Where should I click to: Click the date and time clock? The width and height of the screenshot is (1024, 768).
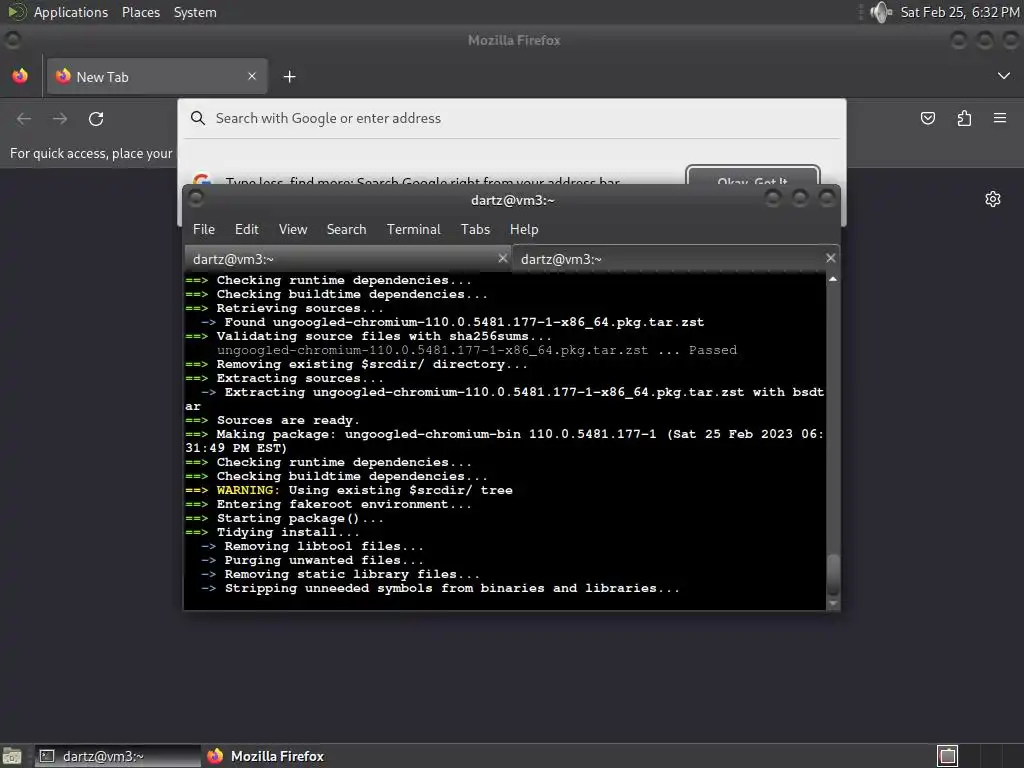pyautogui.click(x=959, y=12)
